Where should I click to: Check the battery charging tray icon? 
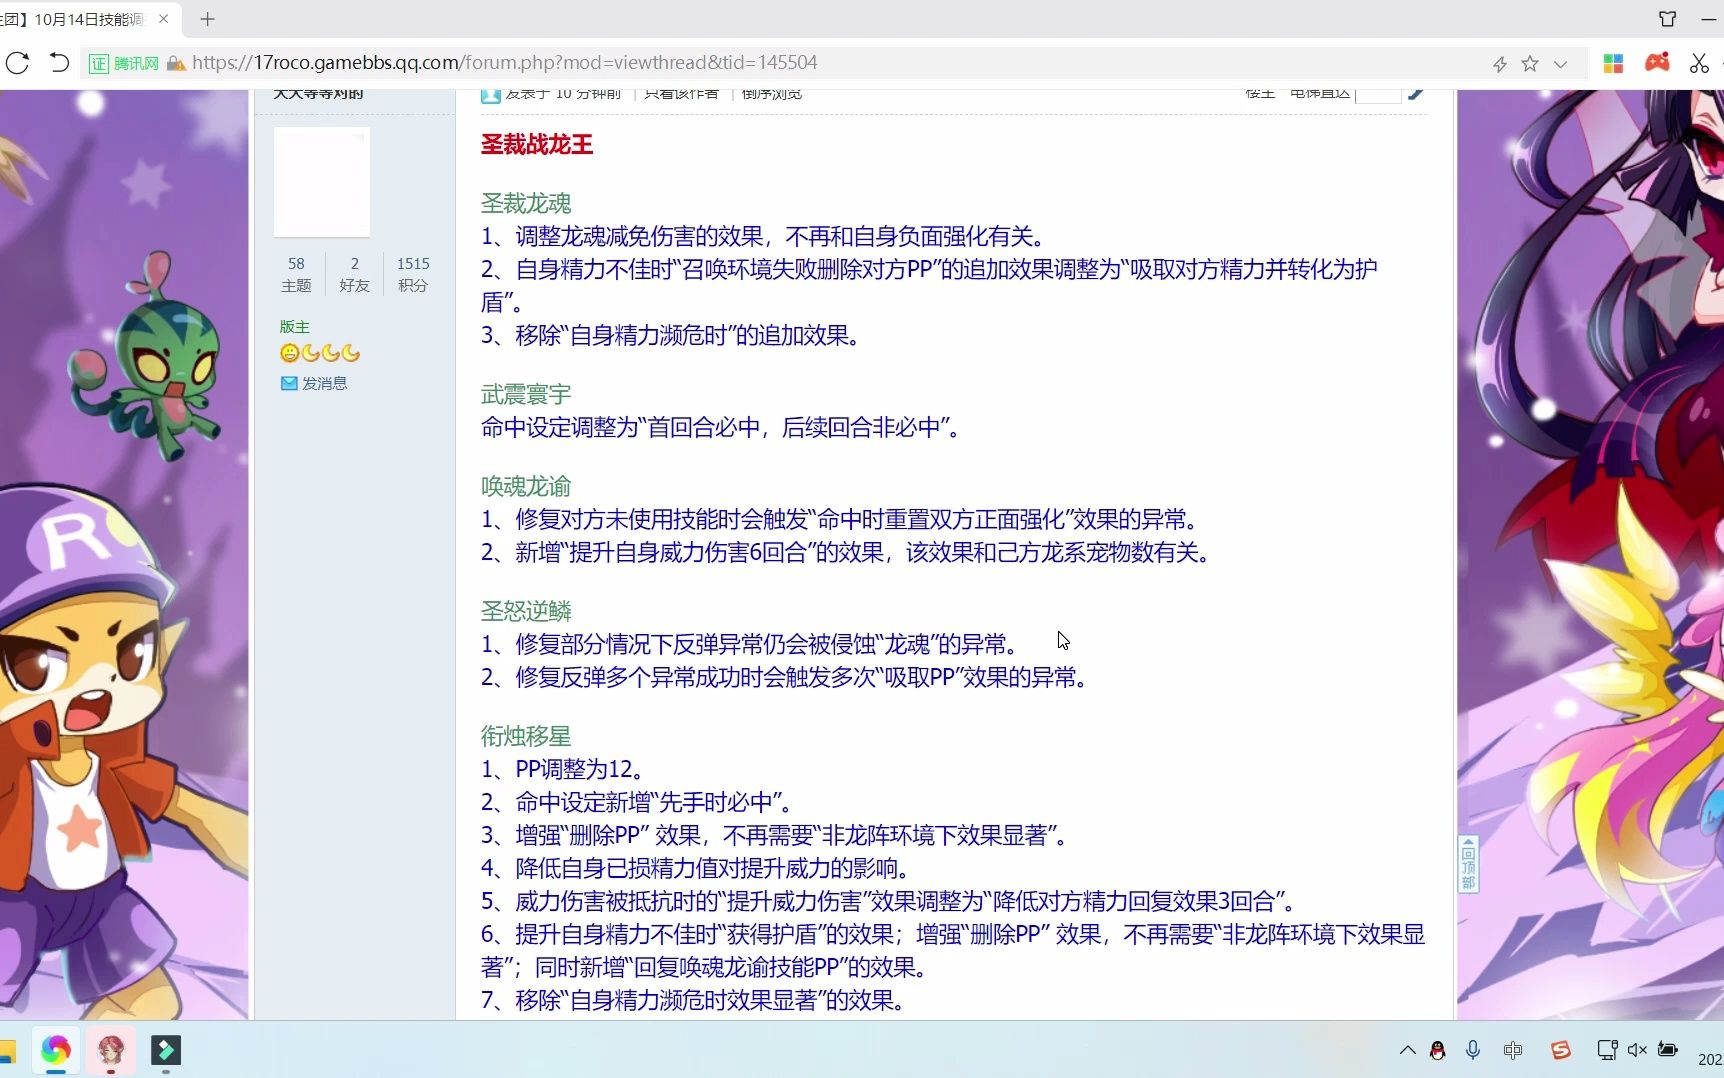click(1668, 1050)
